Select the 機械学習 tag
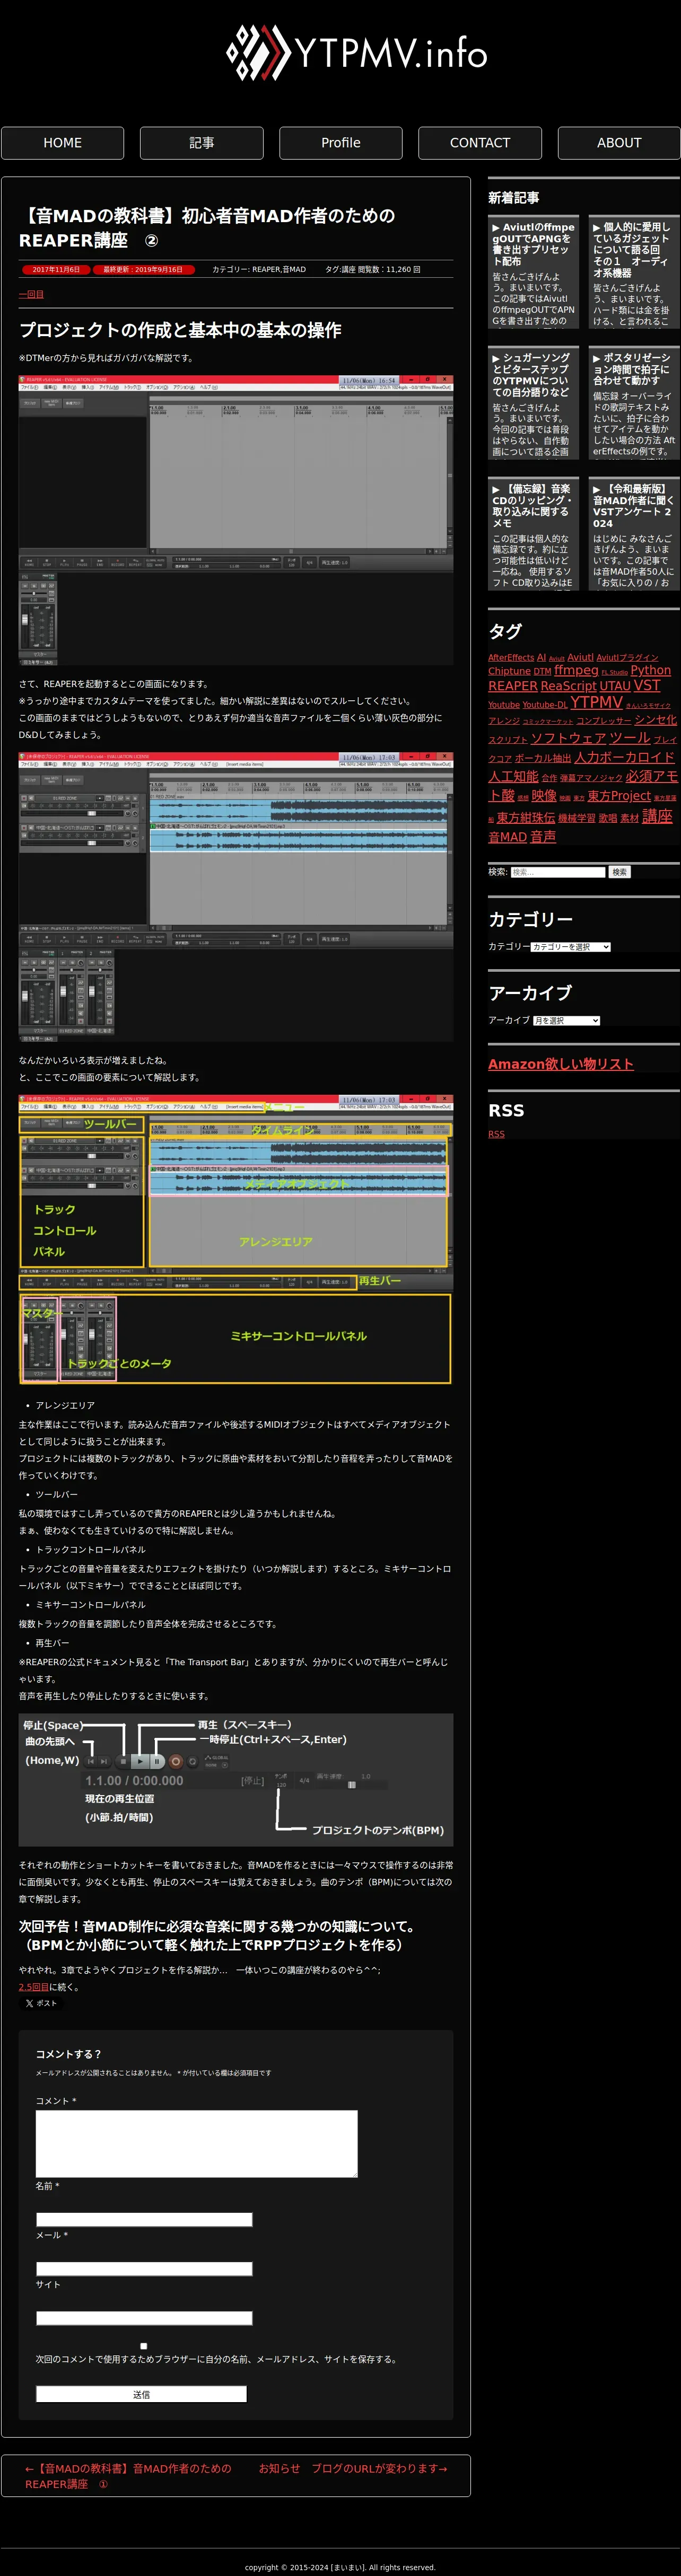Image resolution: width=681 pixels, height=2576 pixels. [x=577, y=818]
